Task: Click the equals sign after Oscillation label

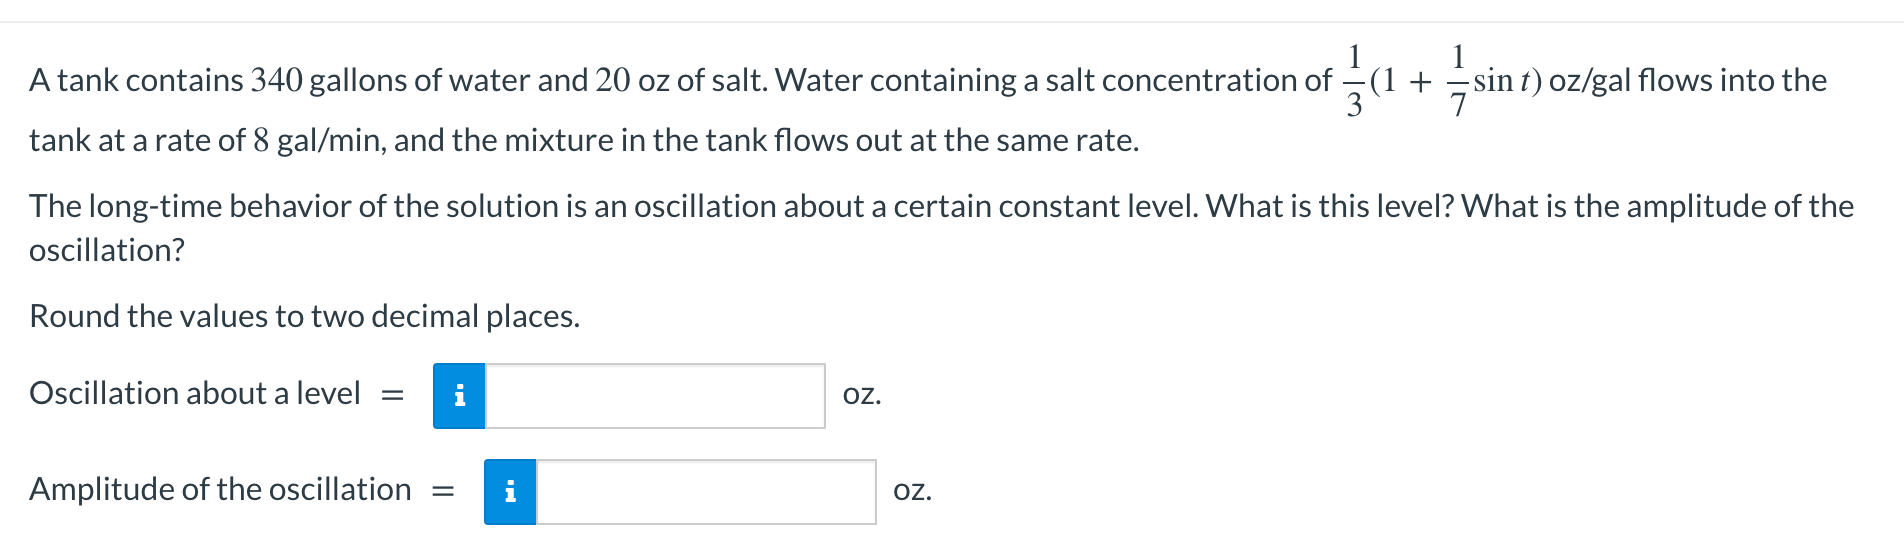Action: (392, 396)
